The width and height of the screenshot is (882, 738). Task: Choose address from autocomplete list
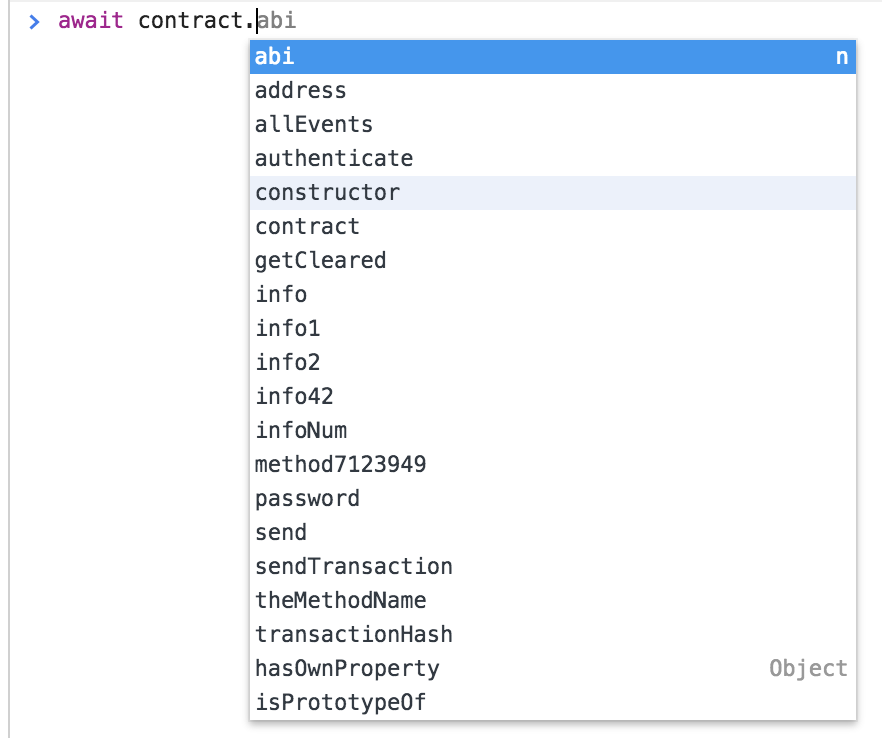(552, 90)
